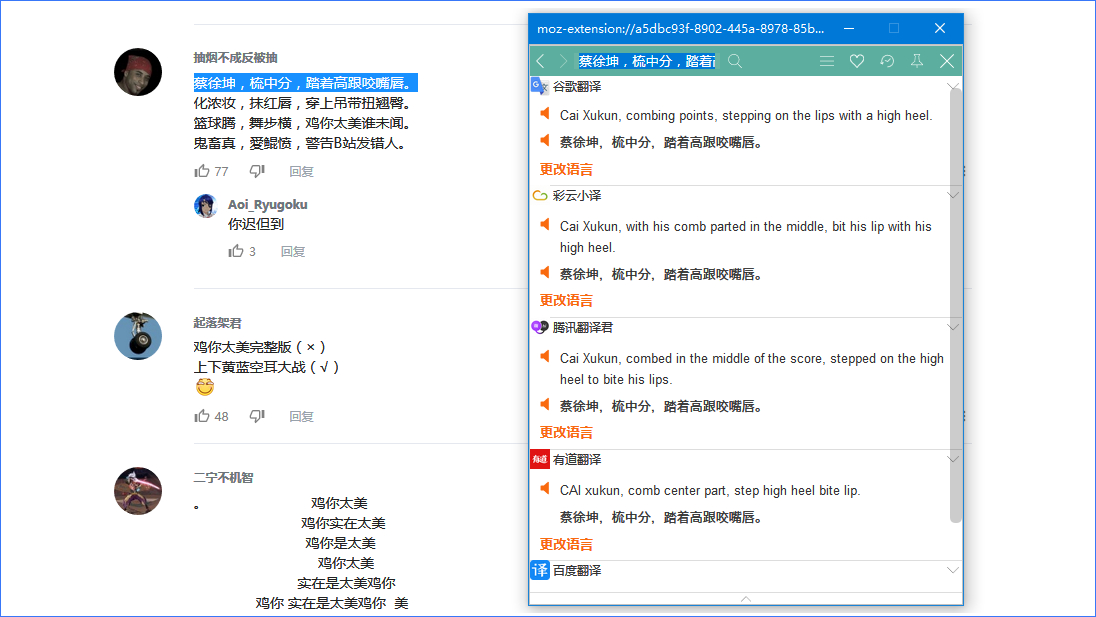Like the comment with 77 thumbs up

click(x=202, y=171)
